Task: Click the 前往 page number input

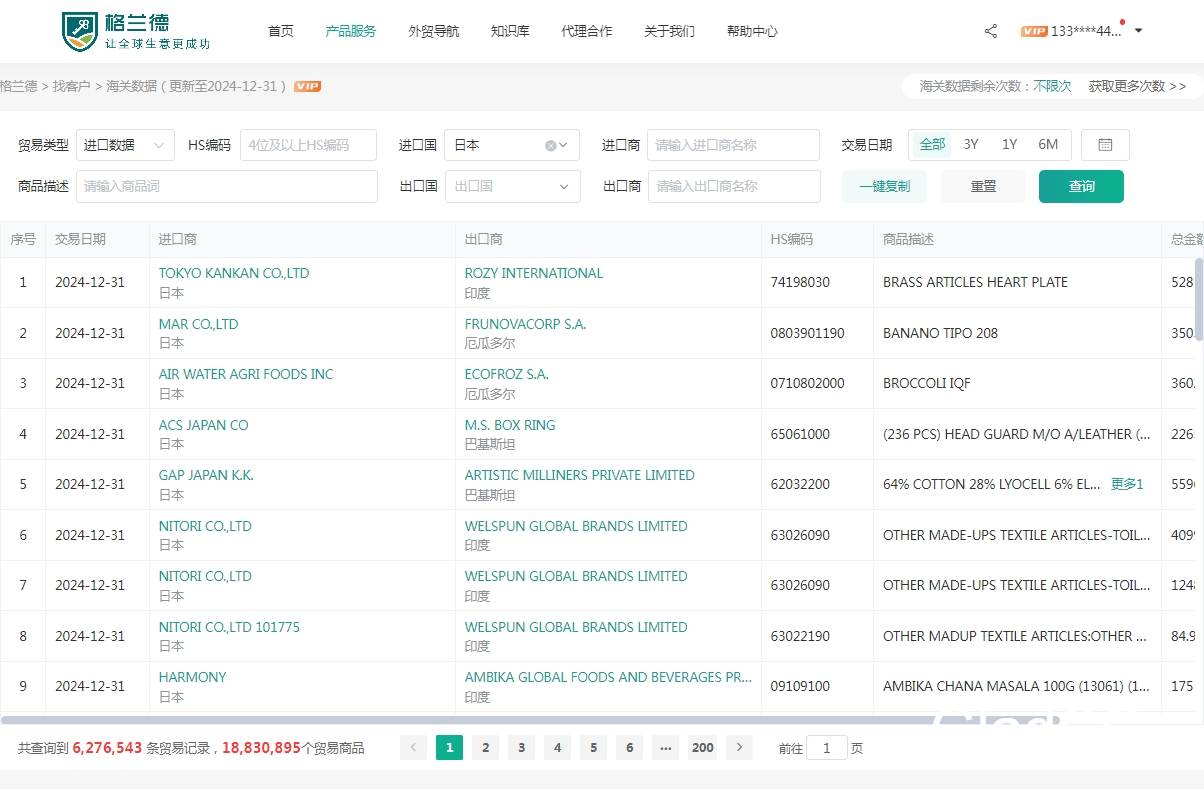Action: coord(827,747)
